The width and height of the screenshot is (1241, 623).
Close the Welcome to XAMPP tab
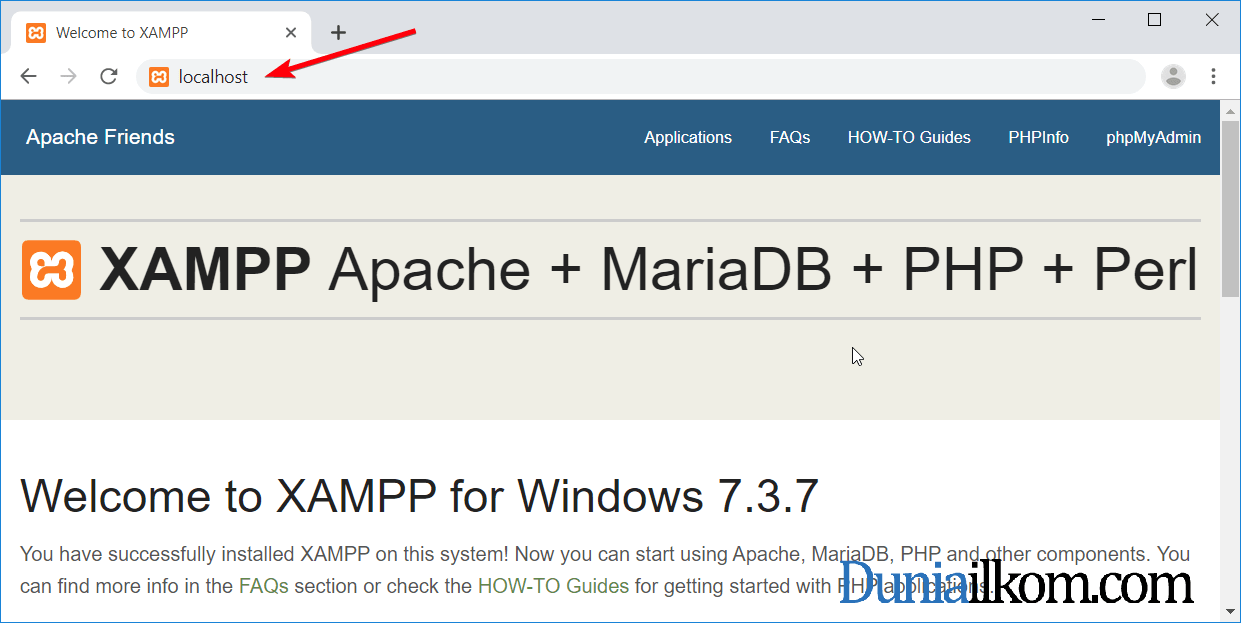pos(291,33)
